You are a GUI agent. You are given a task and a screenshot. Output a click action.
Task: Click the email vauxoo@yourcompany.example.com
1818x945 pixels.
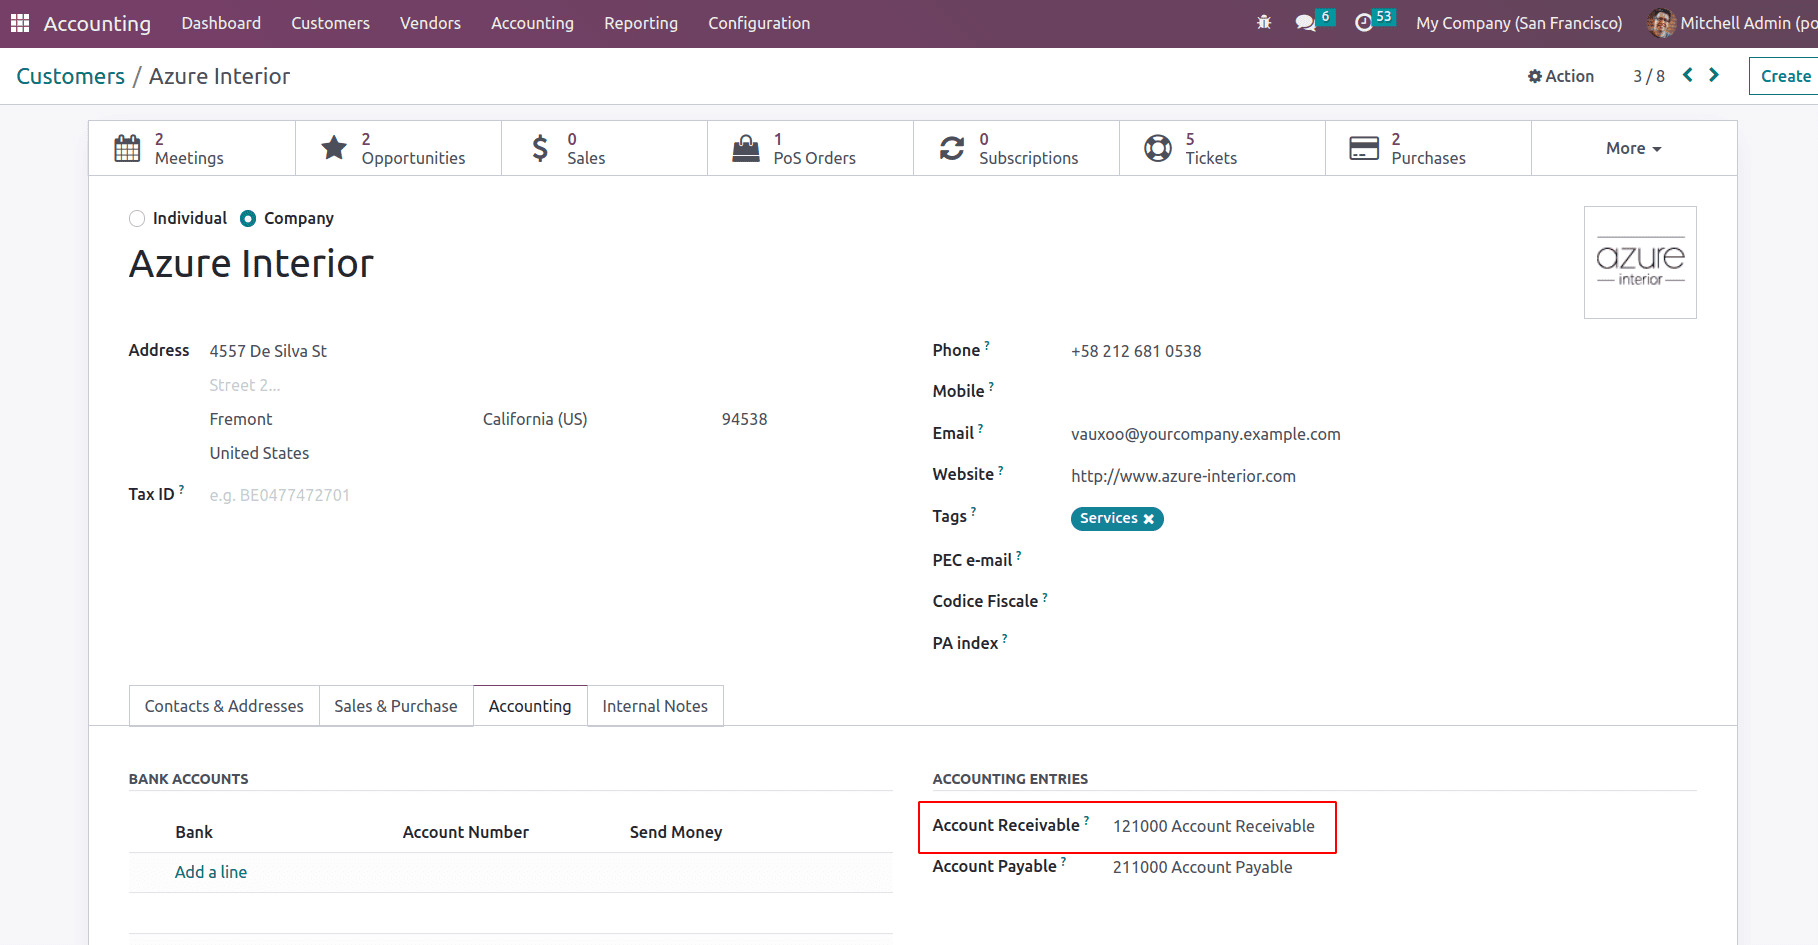1206,434
